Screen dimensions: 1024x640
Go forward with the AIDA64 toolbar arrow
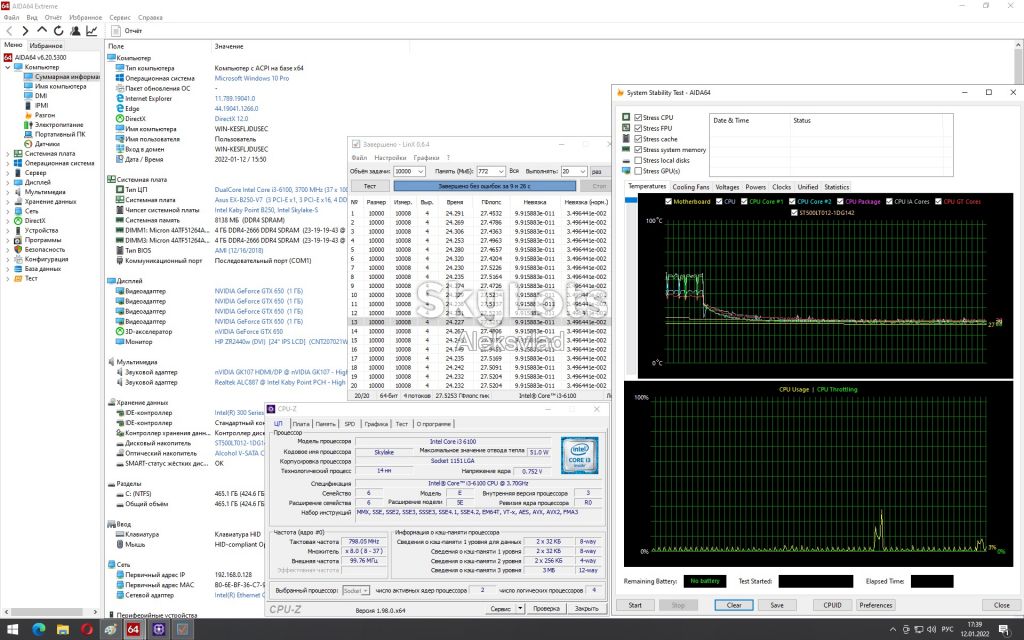click(25, 31)
